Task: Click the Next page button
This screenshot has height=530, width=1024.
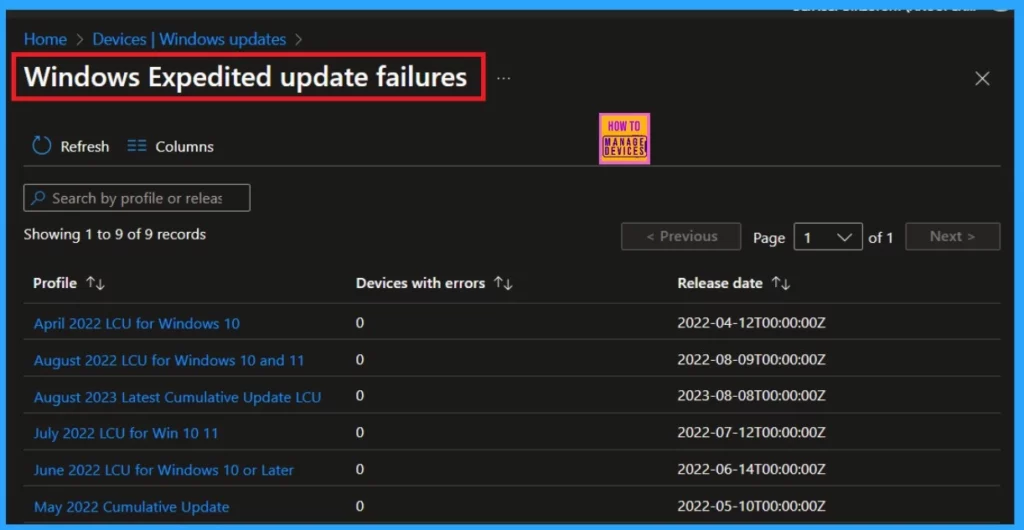Action: [953, 236]
